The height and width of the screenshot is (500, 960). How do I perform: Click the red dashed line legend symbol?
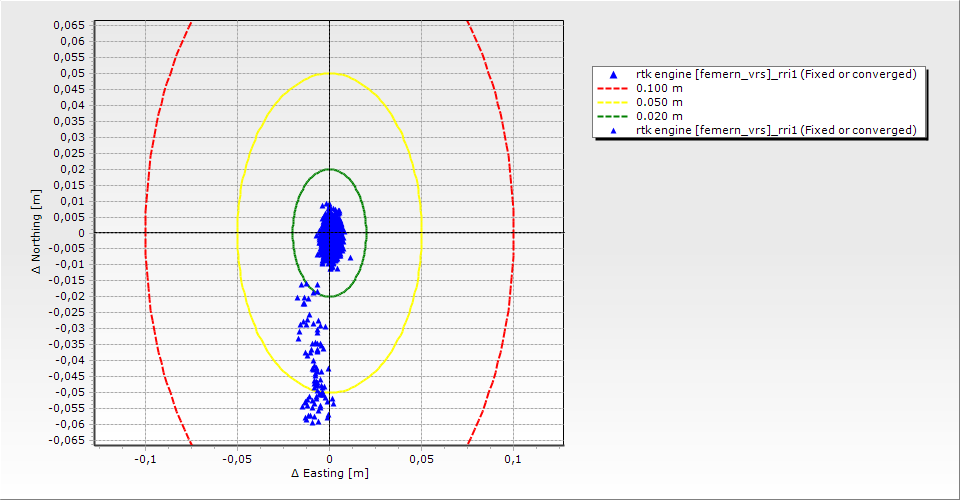(x=613, y=88)
